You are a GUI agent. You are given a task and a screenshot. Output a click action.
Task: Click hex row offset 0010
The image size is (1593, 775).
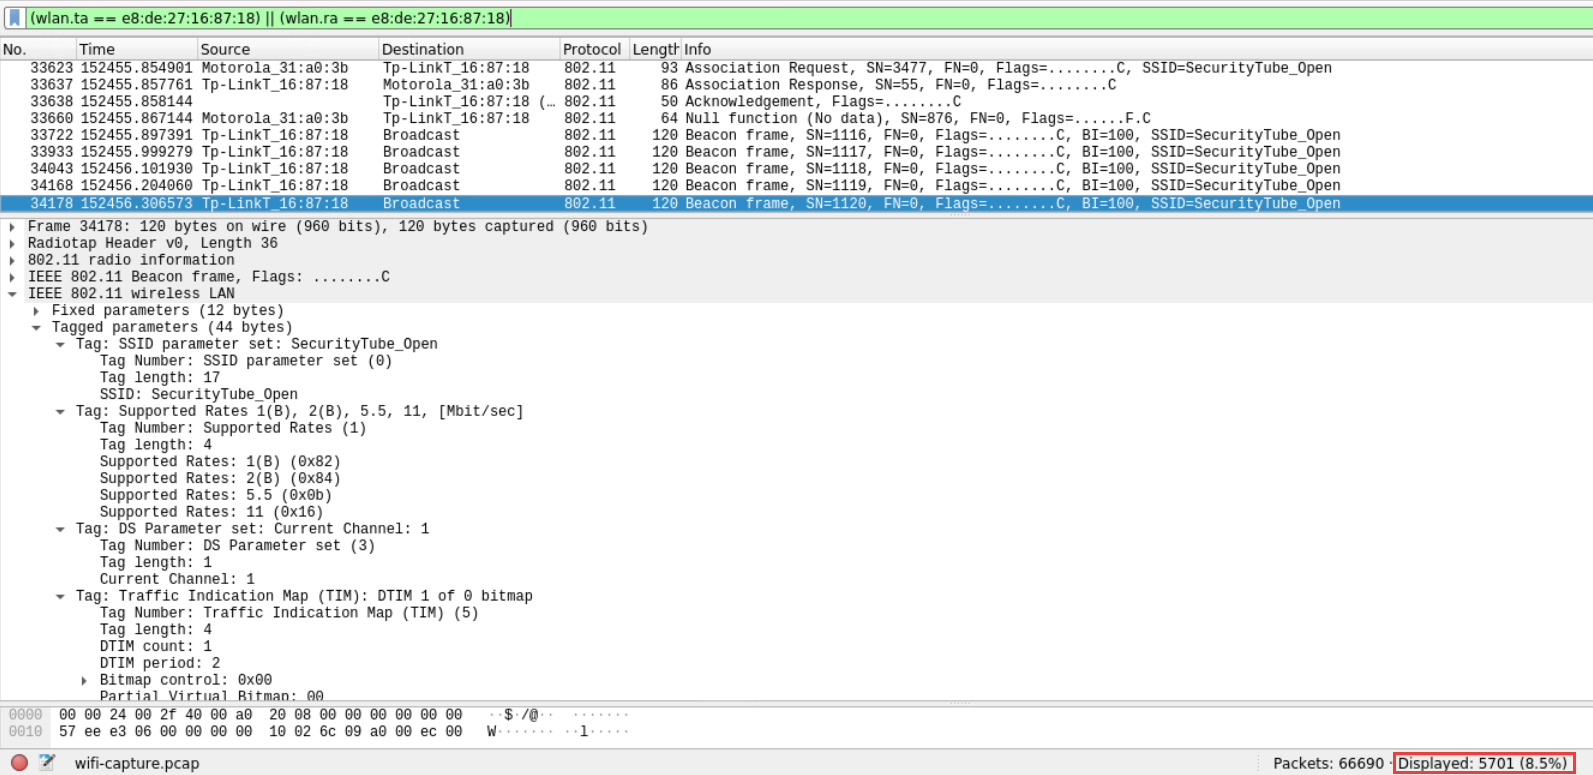(26, 732)
